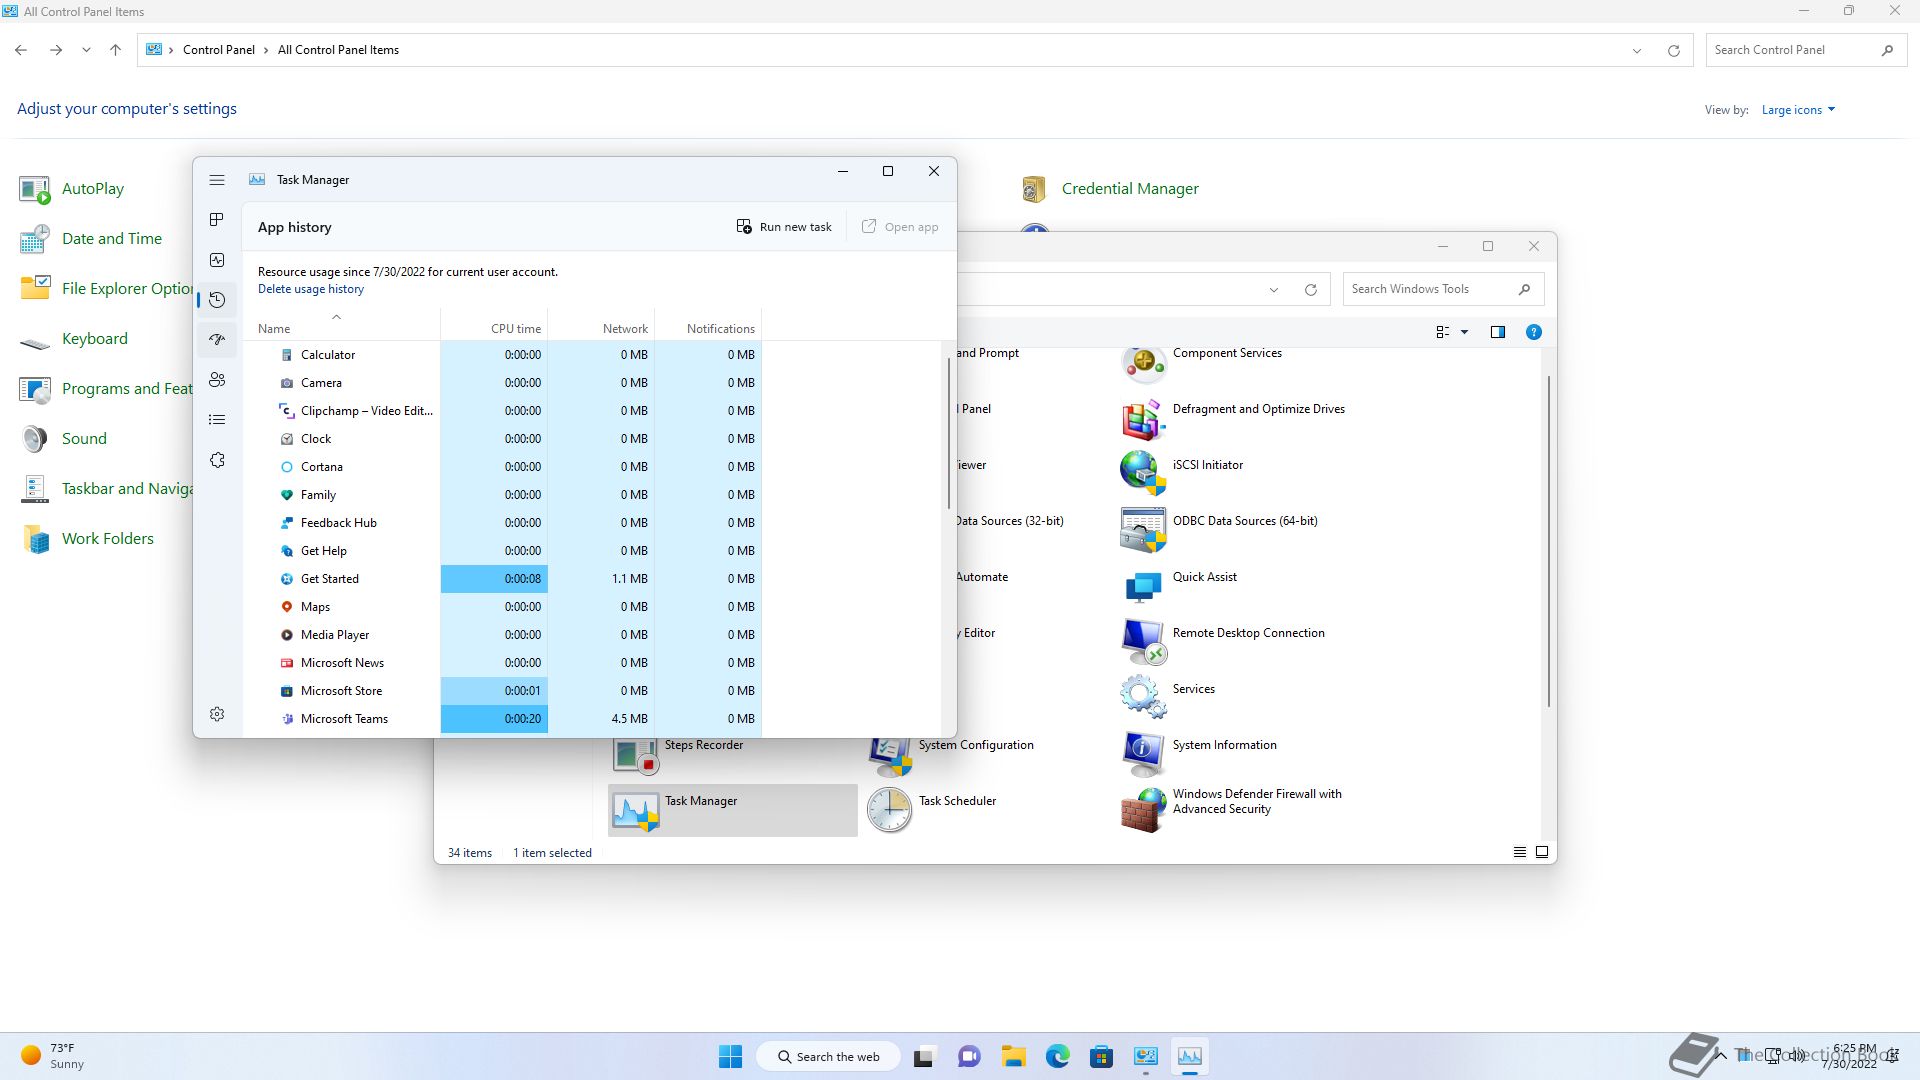Open Services page in Task Manager sidebar
The image size is (1920, 1080).
[x=217, y=460]
